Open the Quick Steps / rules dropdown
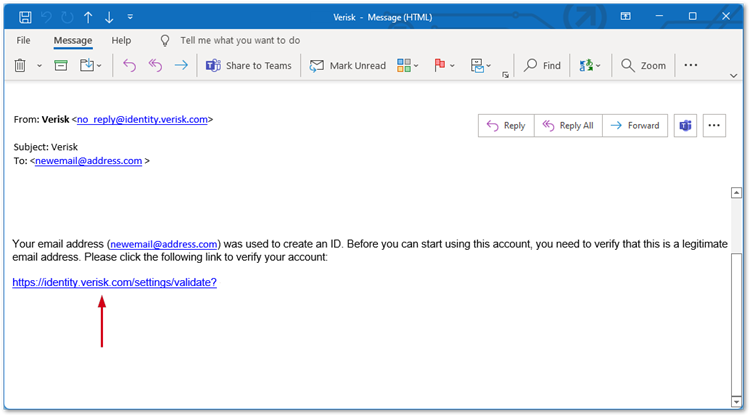The width and height of the screenshot is (750, 416). [480, 66]
